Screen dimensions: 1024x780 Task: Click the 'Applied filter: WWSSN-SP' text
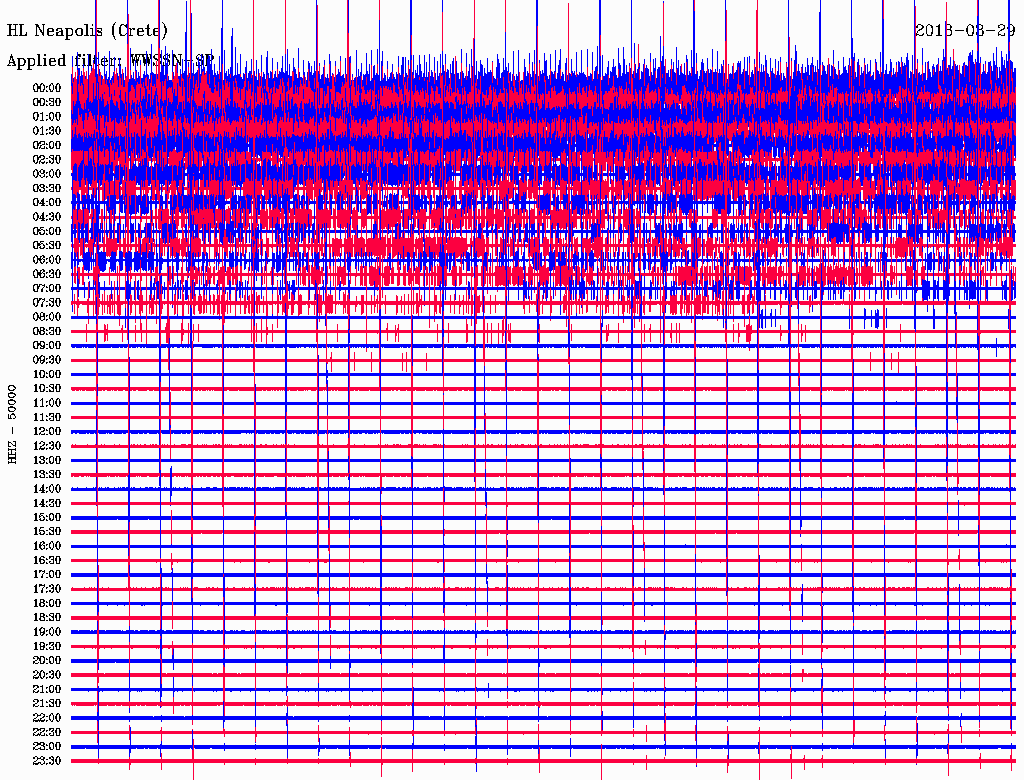110,61
